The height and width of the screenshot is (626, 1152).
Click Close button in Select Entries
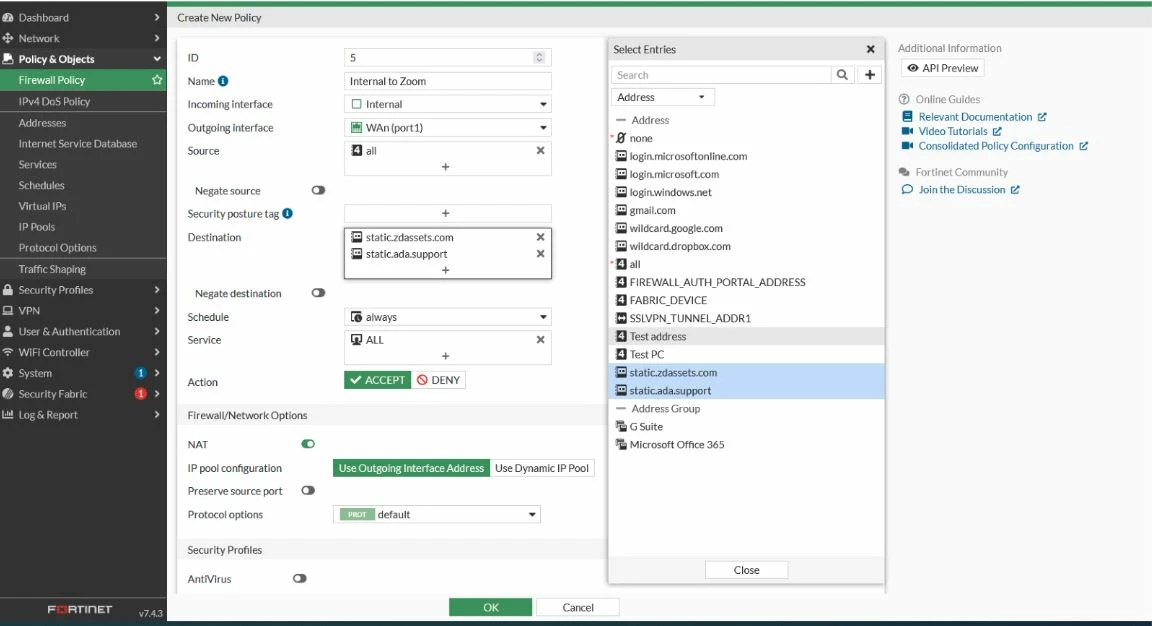(x=746, y=570)
